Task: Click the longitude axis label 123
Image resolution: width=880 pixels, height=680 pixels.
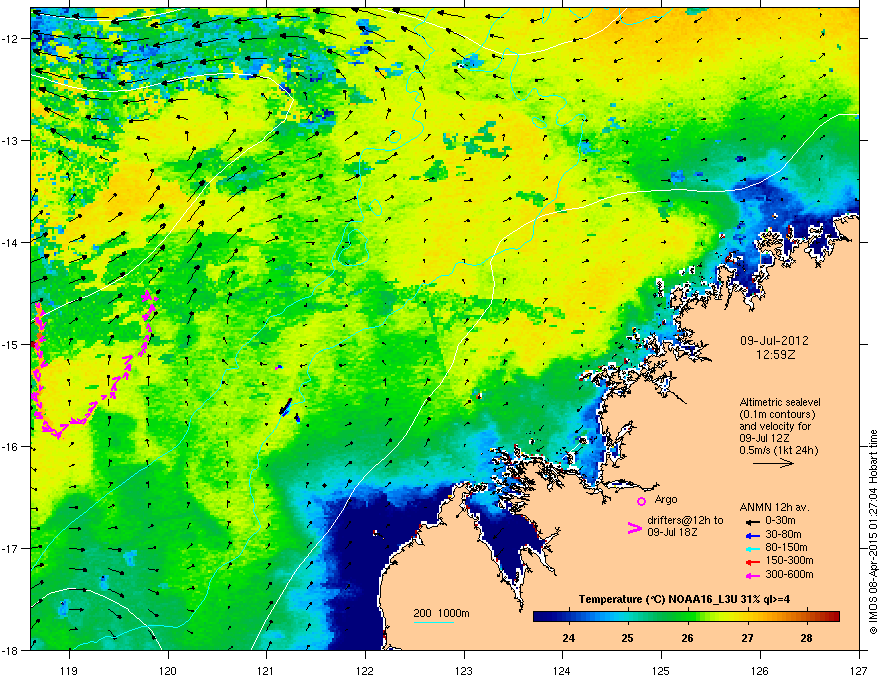Action: pos(464,670)
